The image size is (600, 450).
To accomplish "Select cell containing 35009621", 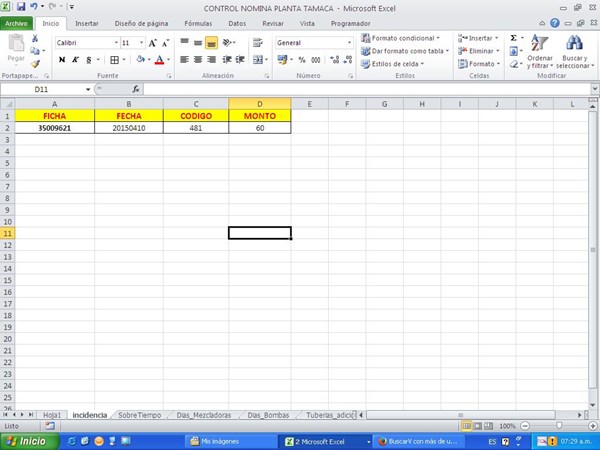I will [x=55, y=128].
